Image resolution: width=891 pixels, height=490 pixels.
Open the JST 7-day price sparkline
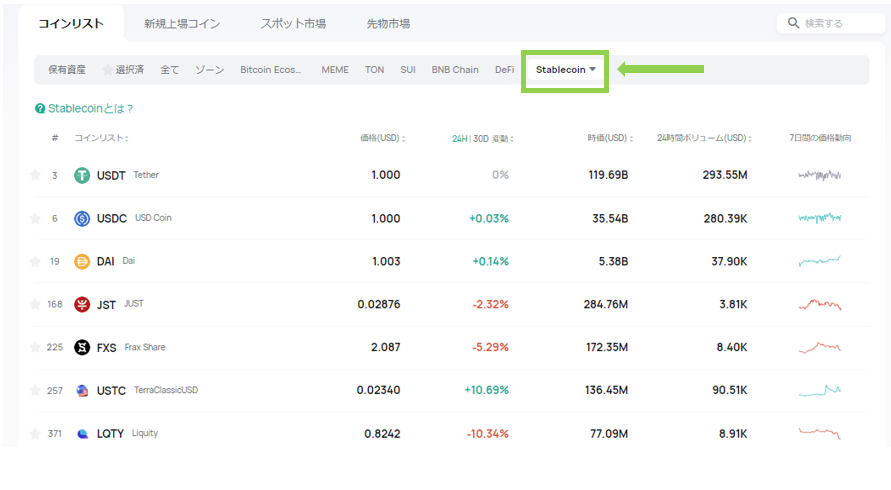[x=819, y=304]
